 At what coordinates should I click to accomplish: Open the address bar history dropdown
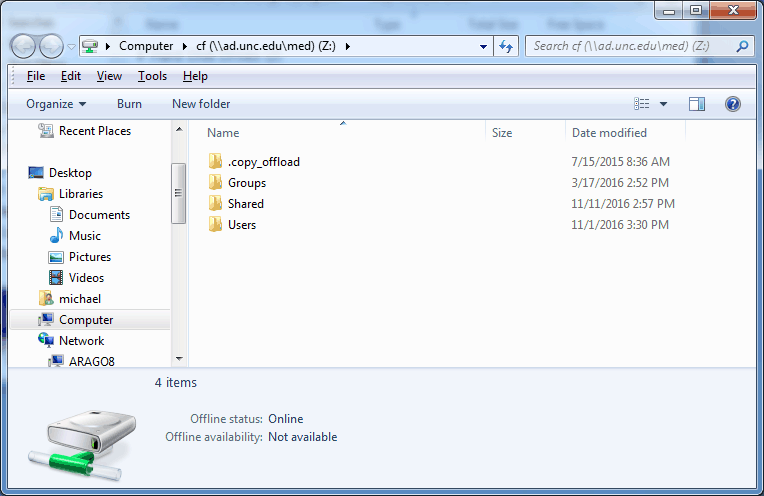point(483,47)
